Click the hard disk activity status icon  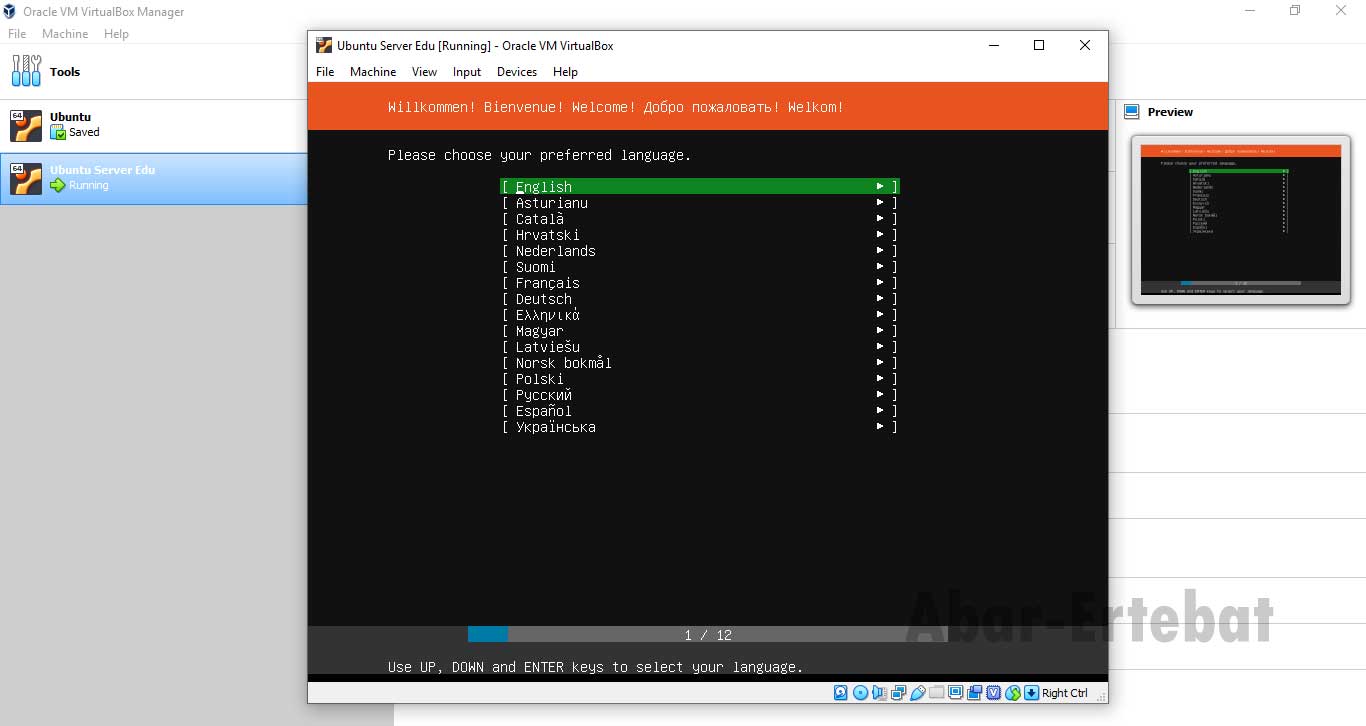(841, 693)
